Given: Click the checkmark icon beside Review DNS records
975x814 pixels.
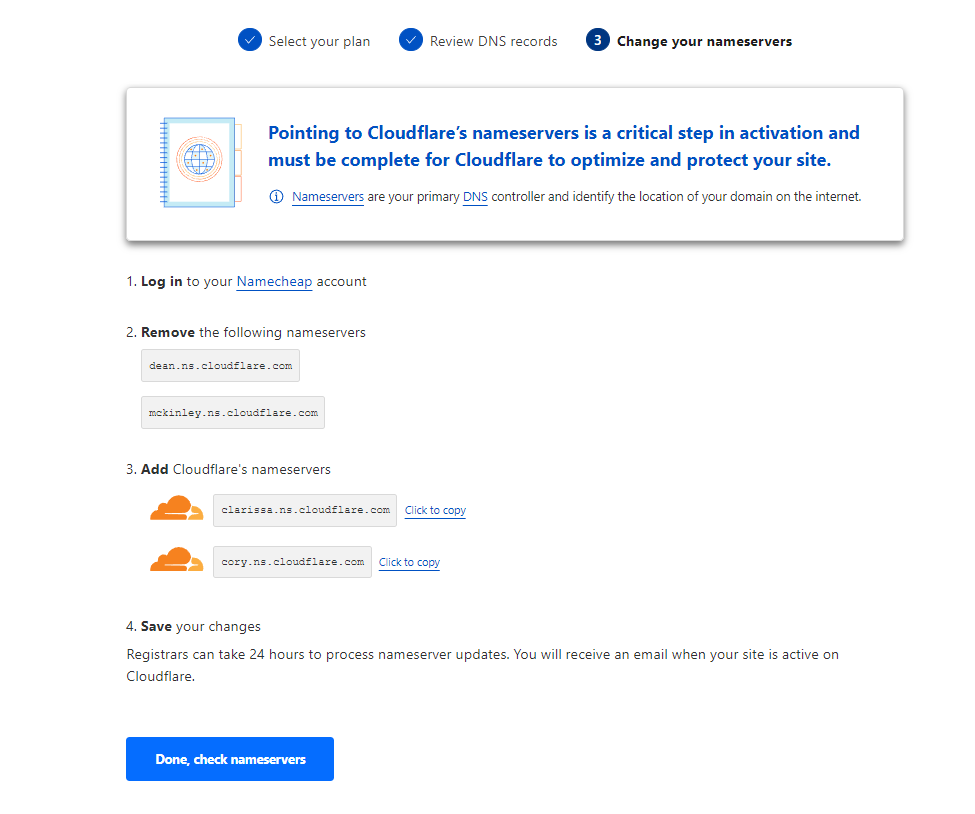Looking at the screenshot, I should [410, 40].
